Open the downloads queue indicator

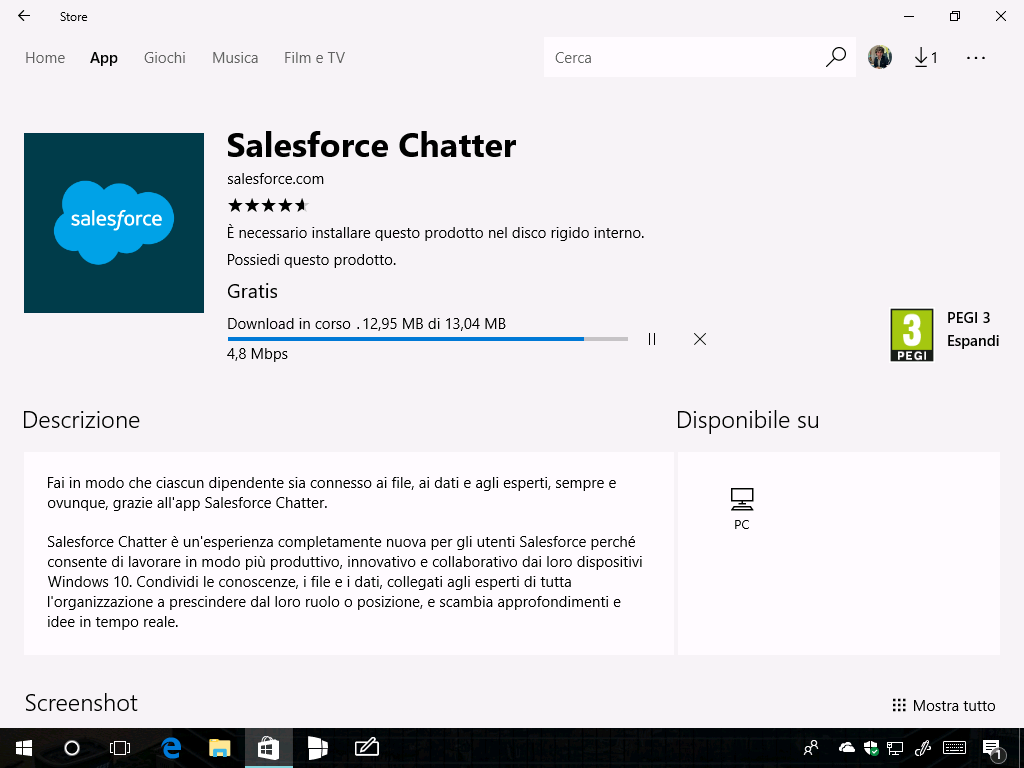pos(926,57)
